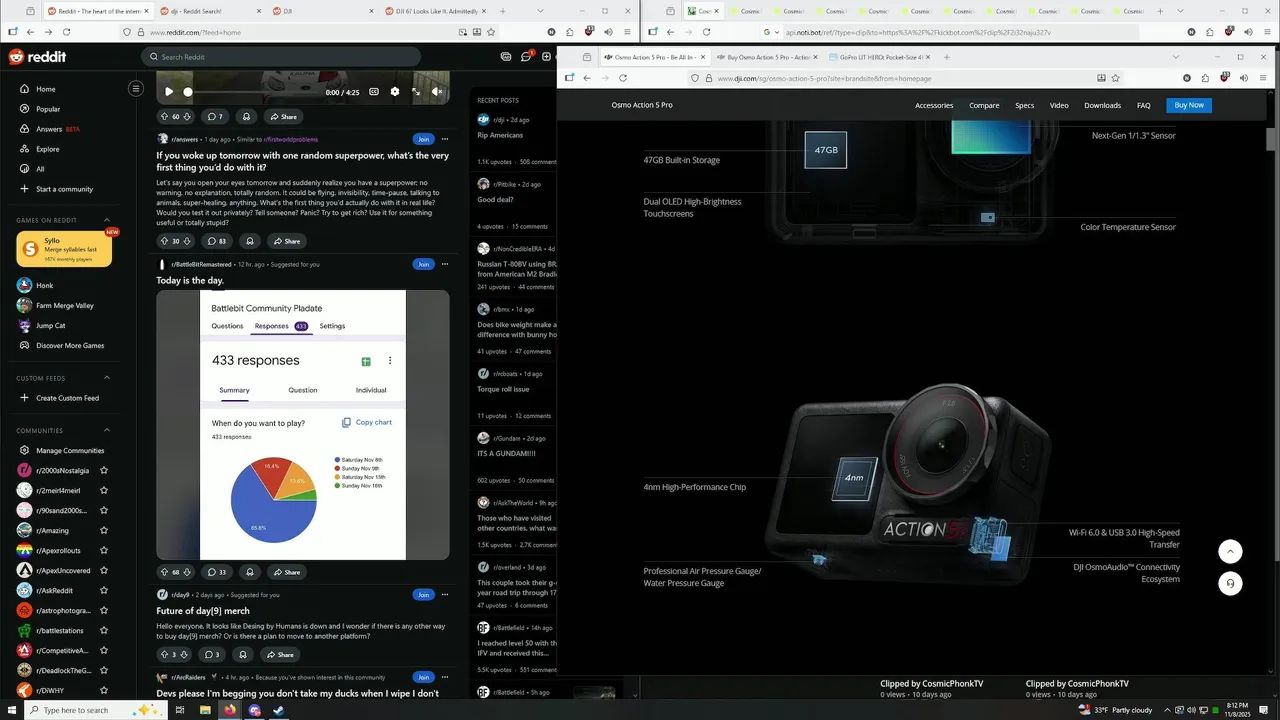Image resolution: width=1280 pixels, height=720 pixels.
Task: Open Steam from the taskbar
Action: [279, 710]
